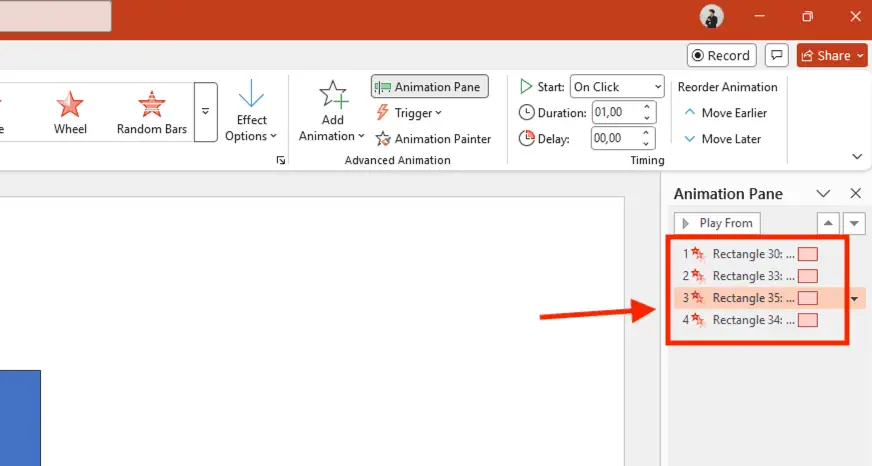Click Move Later reorder arrow
The image size is (872, 466).
click(x=722, y=139)
